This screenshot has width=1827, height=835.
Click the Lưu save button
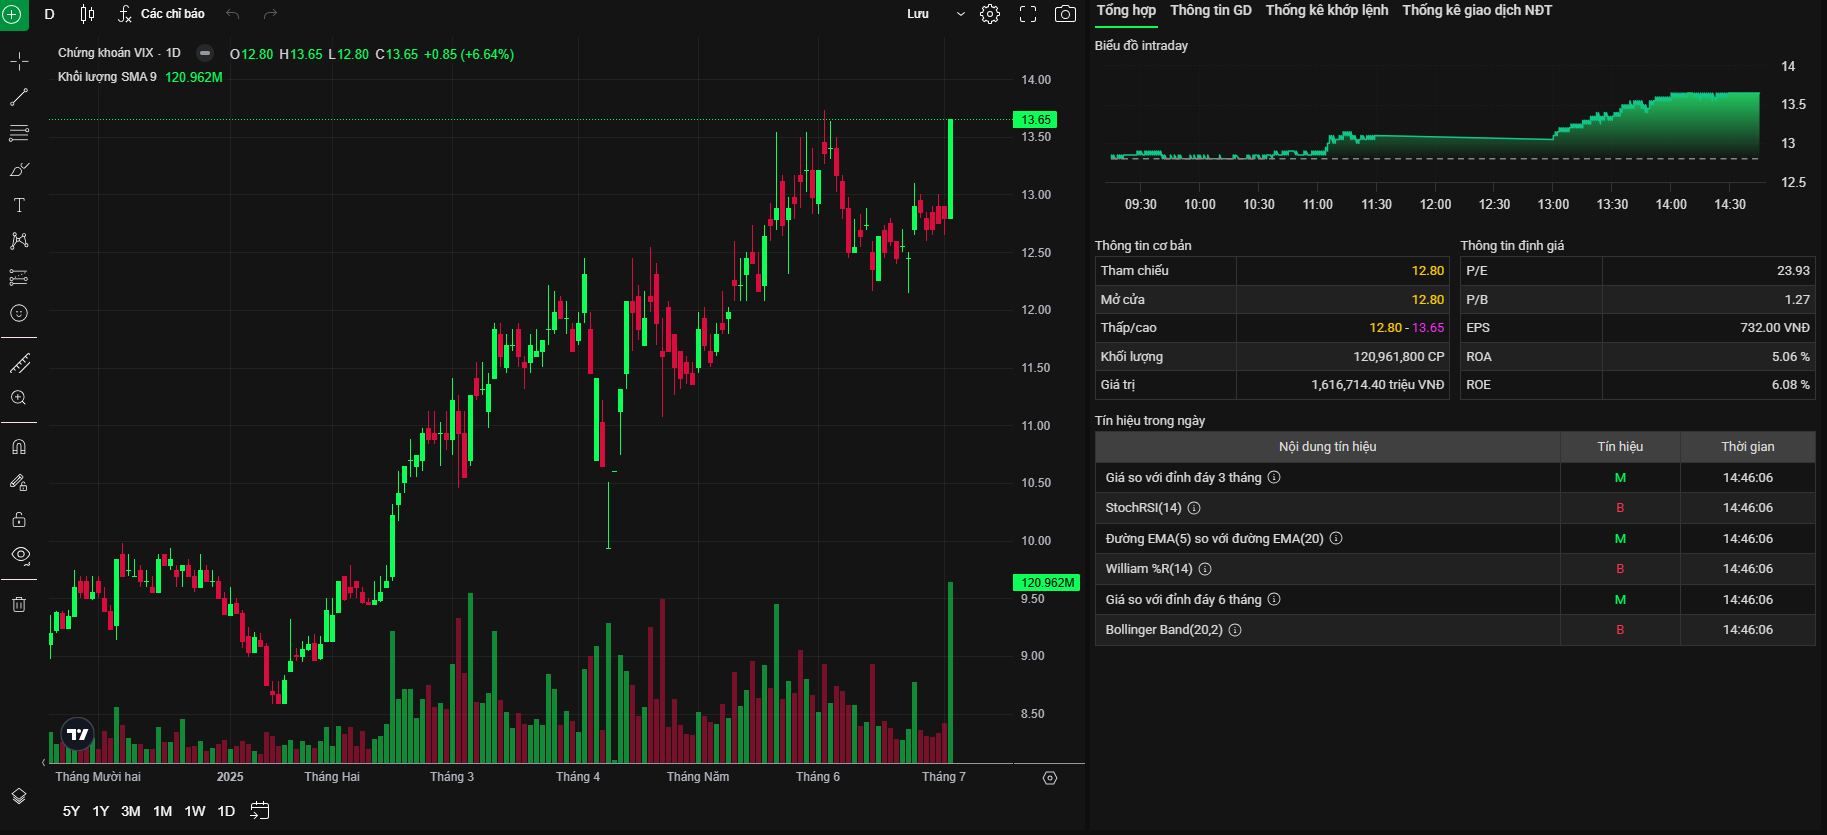pos(918,14)
